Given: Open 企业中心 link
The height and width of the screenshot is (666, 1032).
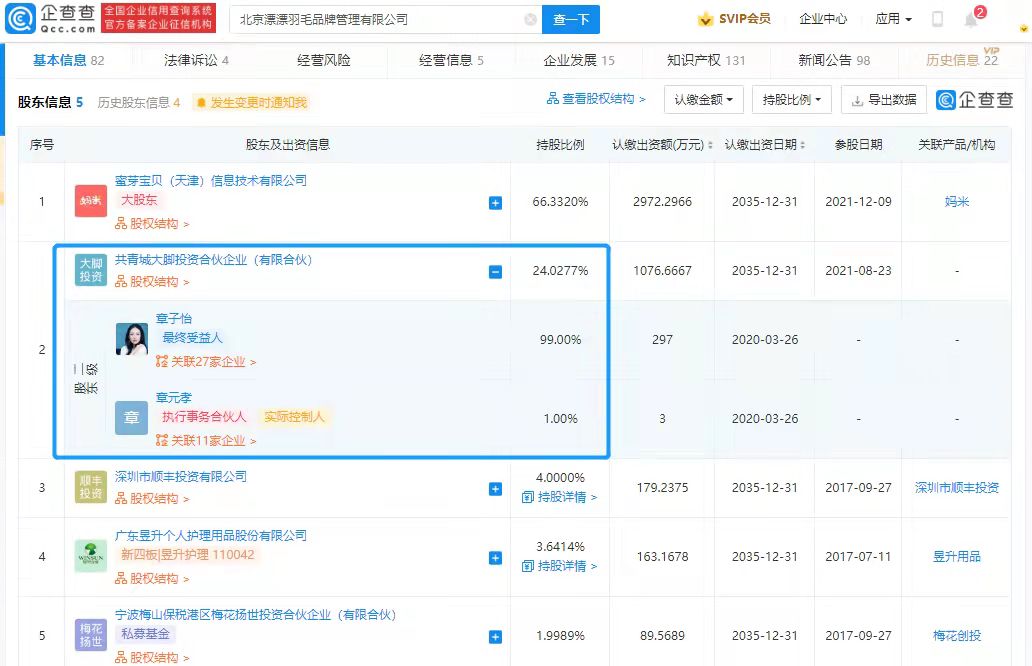Looking at the screenshot, I should pyautogui.click(x=823, y=19).
